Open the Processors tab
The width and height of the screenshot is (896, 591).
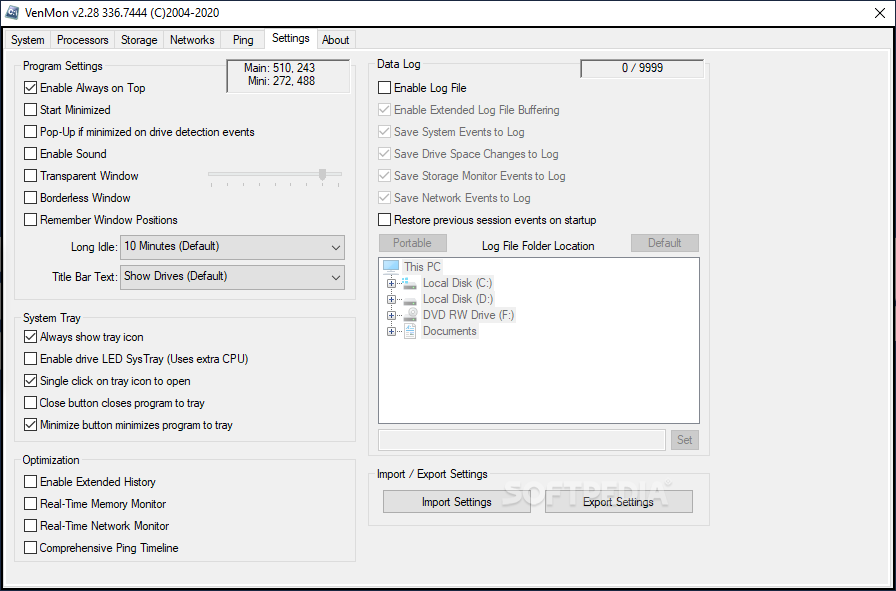(x=83, y=40)
